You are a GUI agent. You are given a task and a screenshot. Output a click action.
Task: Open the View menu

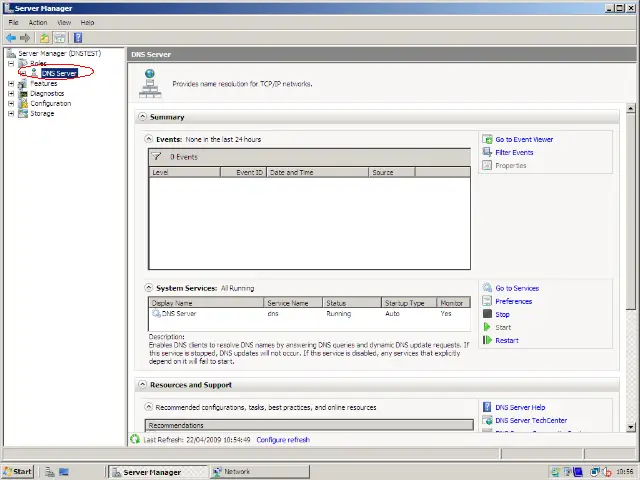tap(64, 22)
